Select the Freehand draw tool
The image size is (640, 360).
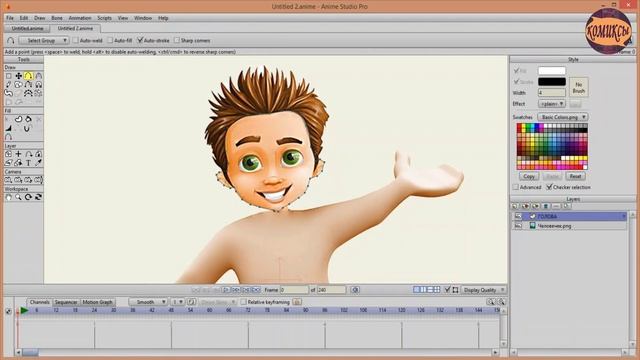9,84
